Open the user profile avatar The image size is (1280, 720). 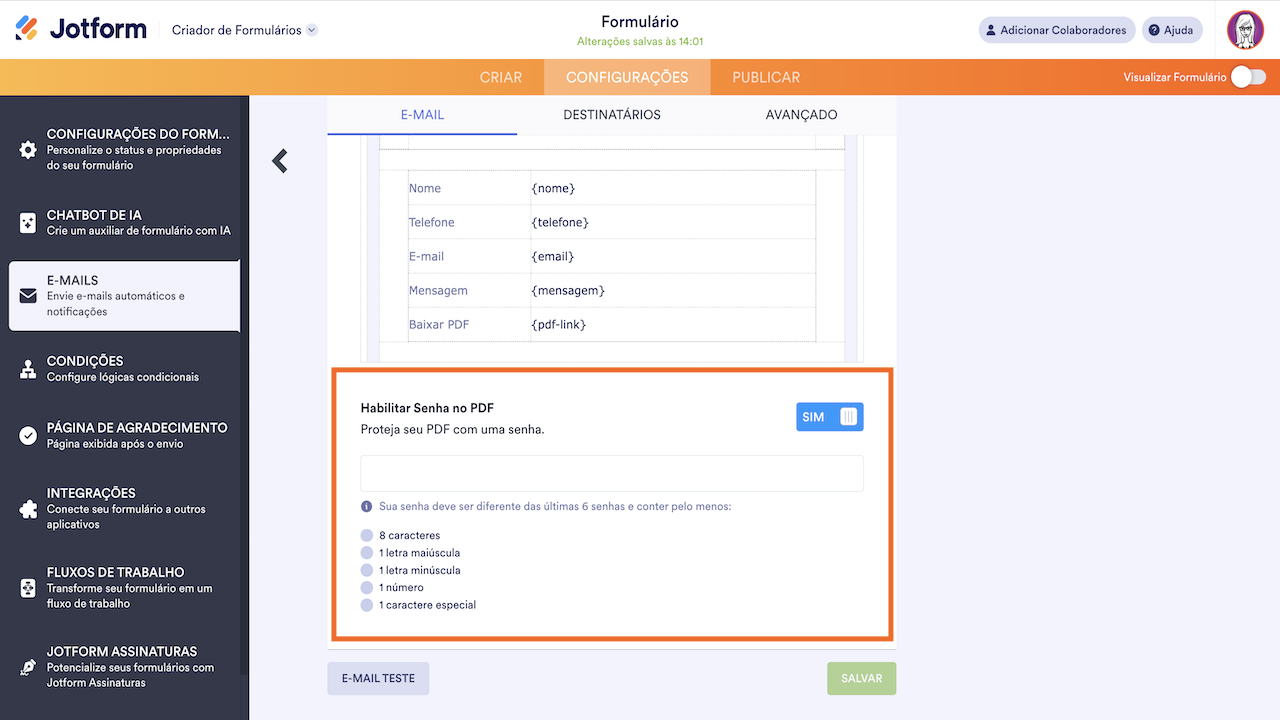click(x=1245, y=30)
